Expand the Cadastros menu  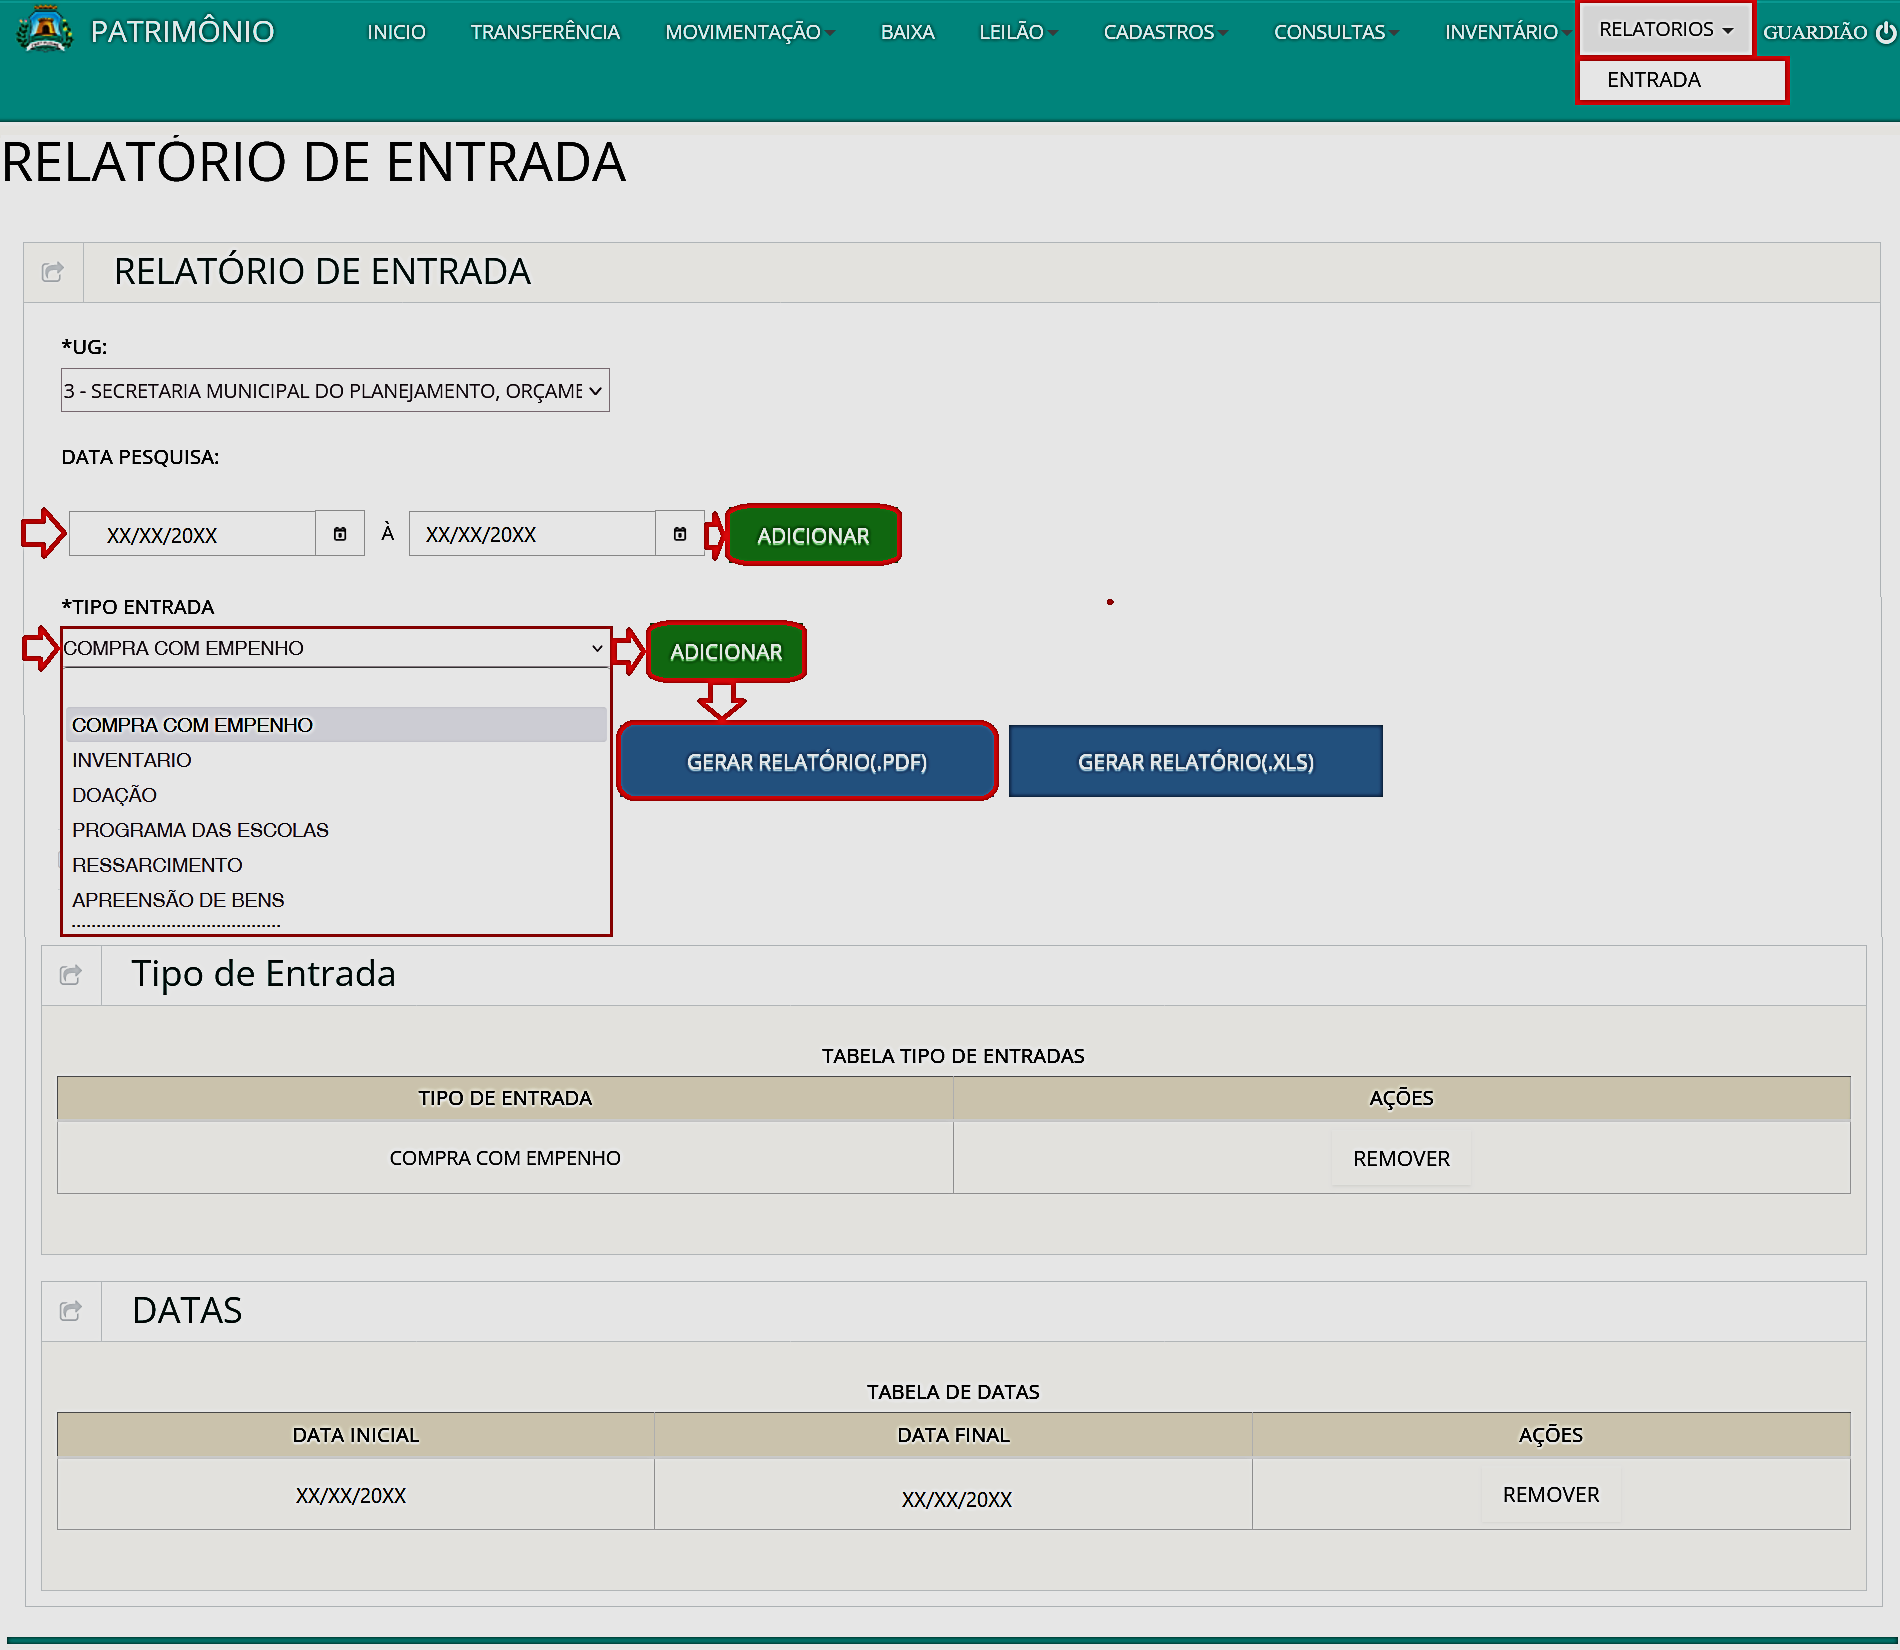1165,32
